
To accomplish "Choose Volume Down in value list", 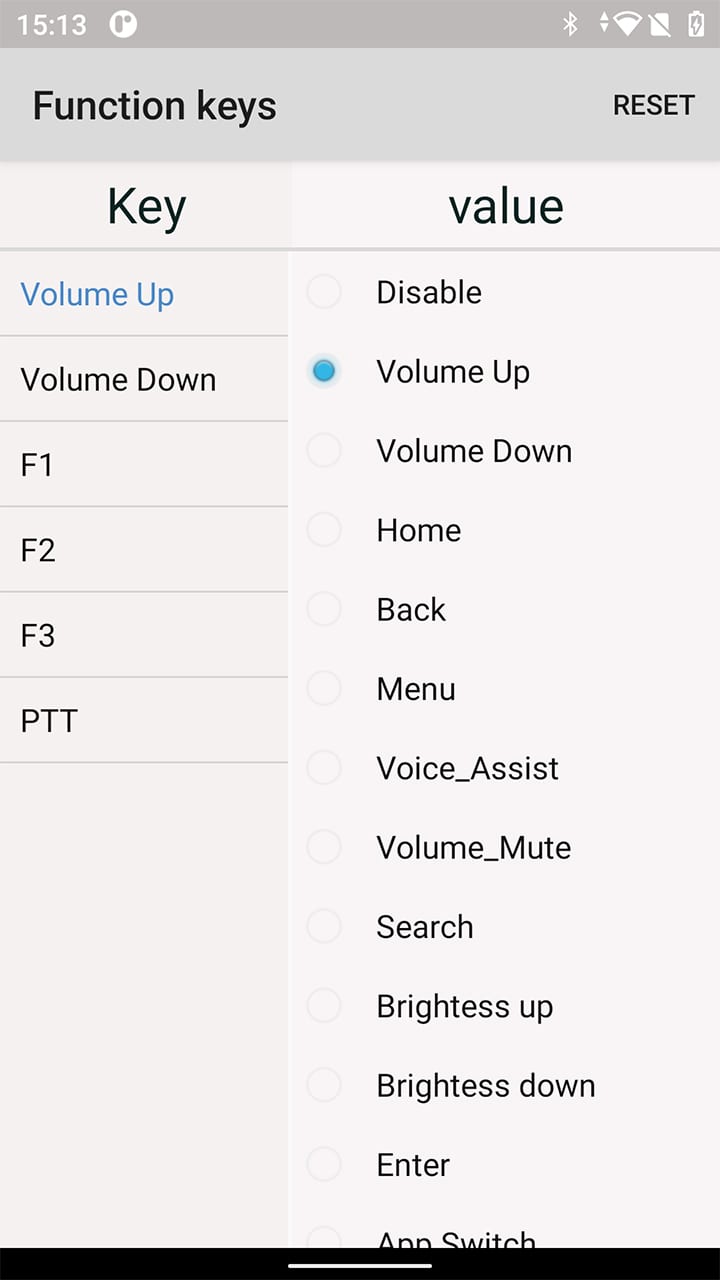I will click(x=504, y=451).
